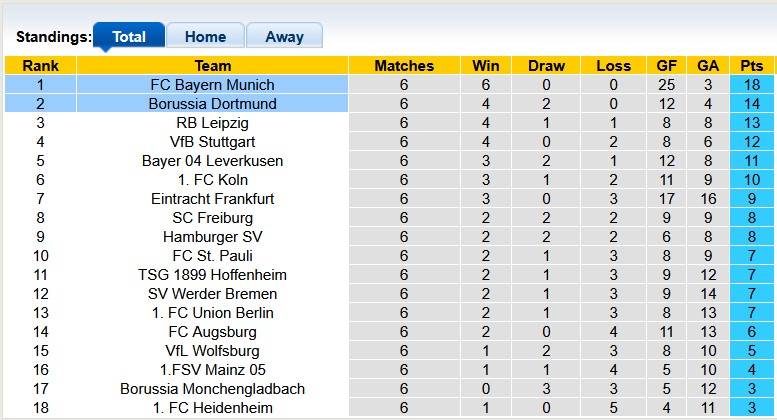
Task: Click the Rank column header
Action: 40,66
